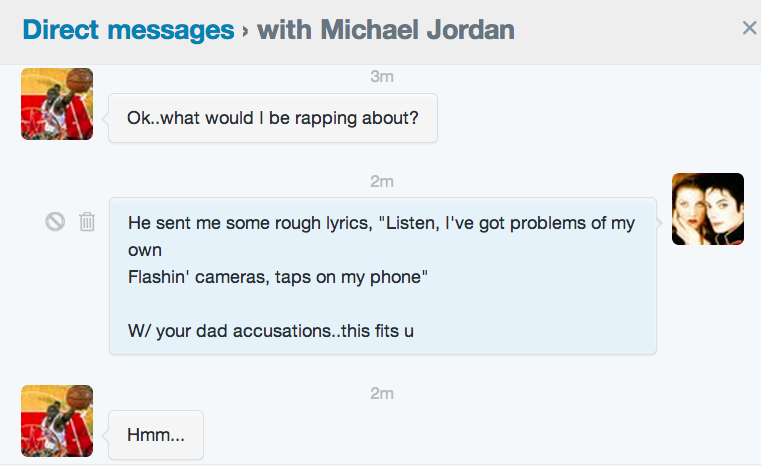Open the avatar next to the 'Hmm...' message
The image size is (761, 466).
(57, 421)
